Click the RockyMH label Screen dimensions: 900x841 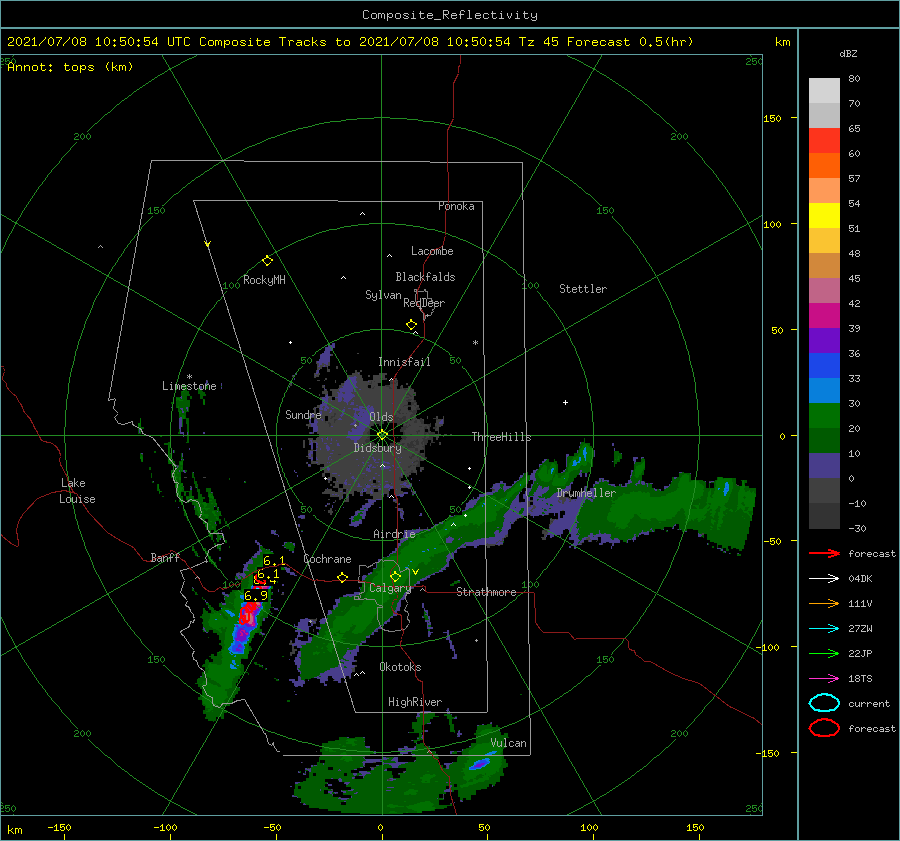[264, 280]
